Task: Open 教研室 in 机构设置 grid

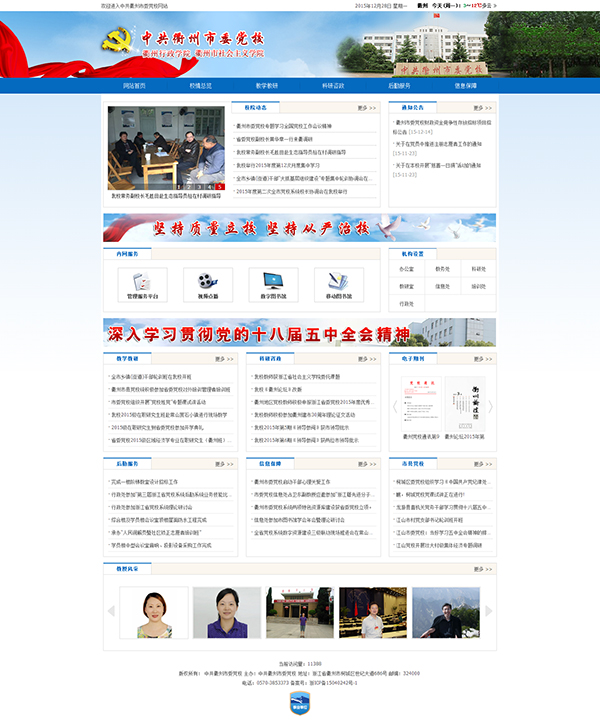Action: pos(407,287)
